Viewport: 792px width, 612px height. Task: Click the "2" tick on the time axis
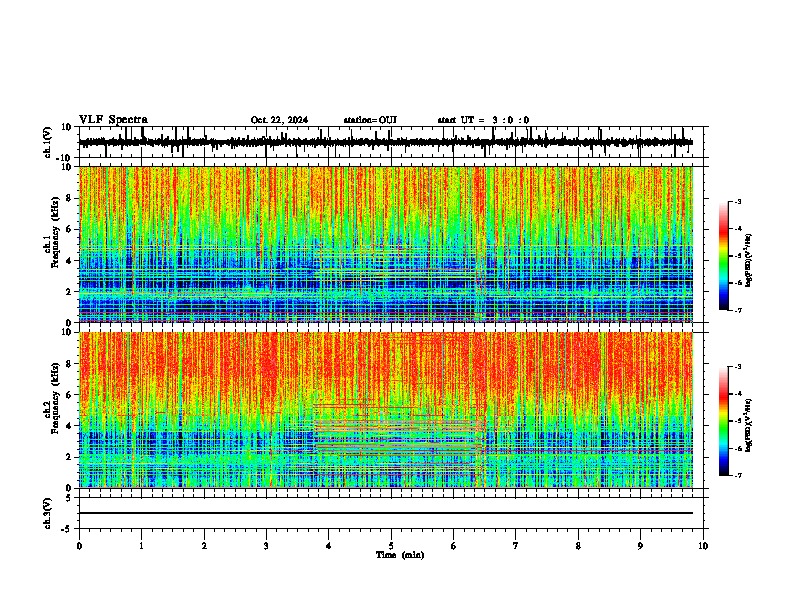[204, 546]
